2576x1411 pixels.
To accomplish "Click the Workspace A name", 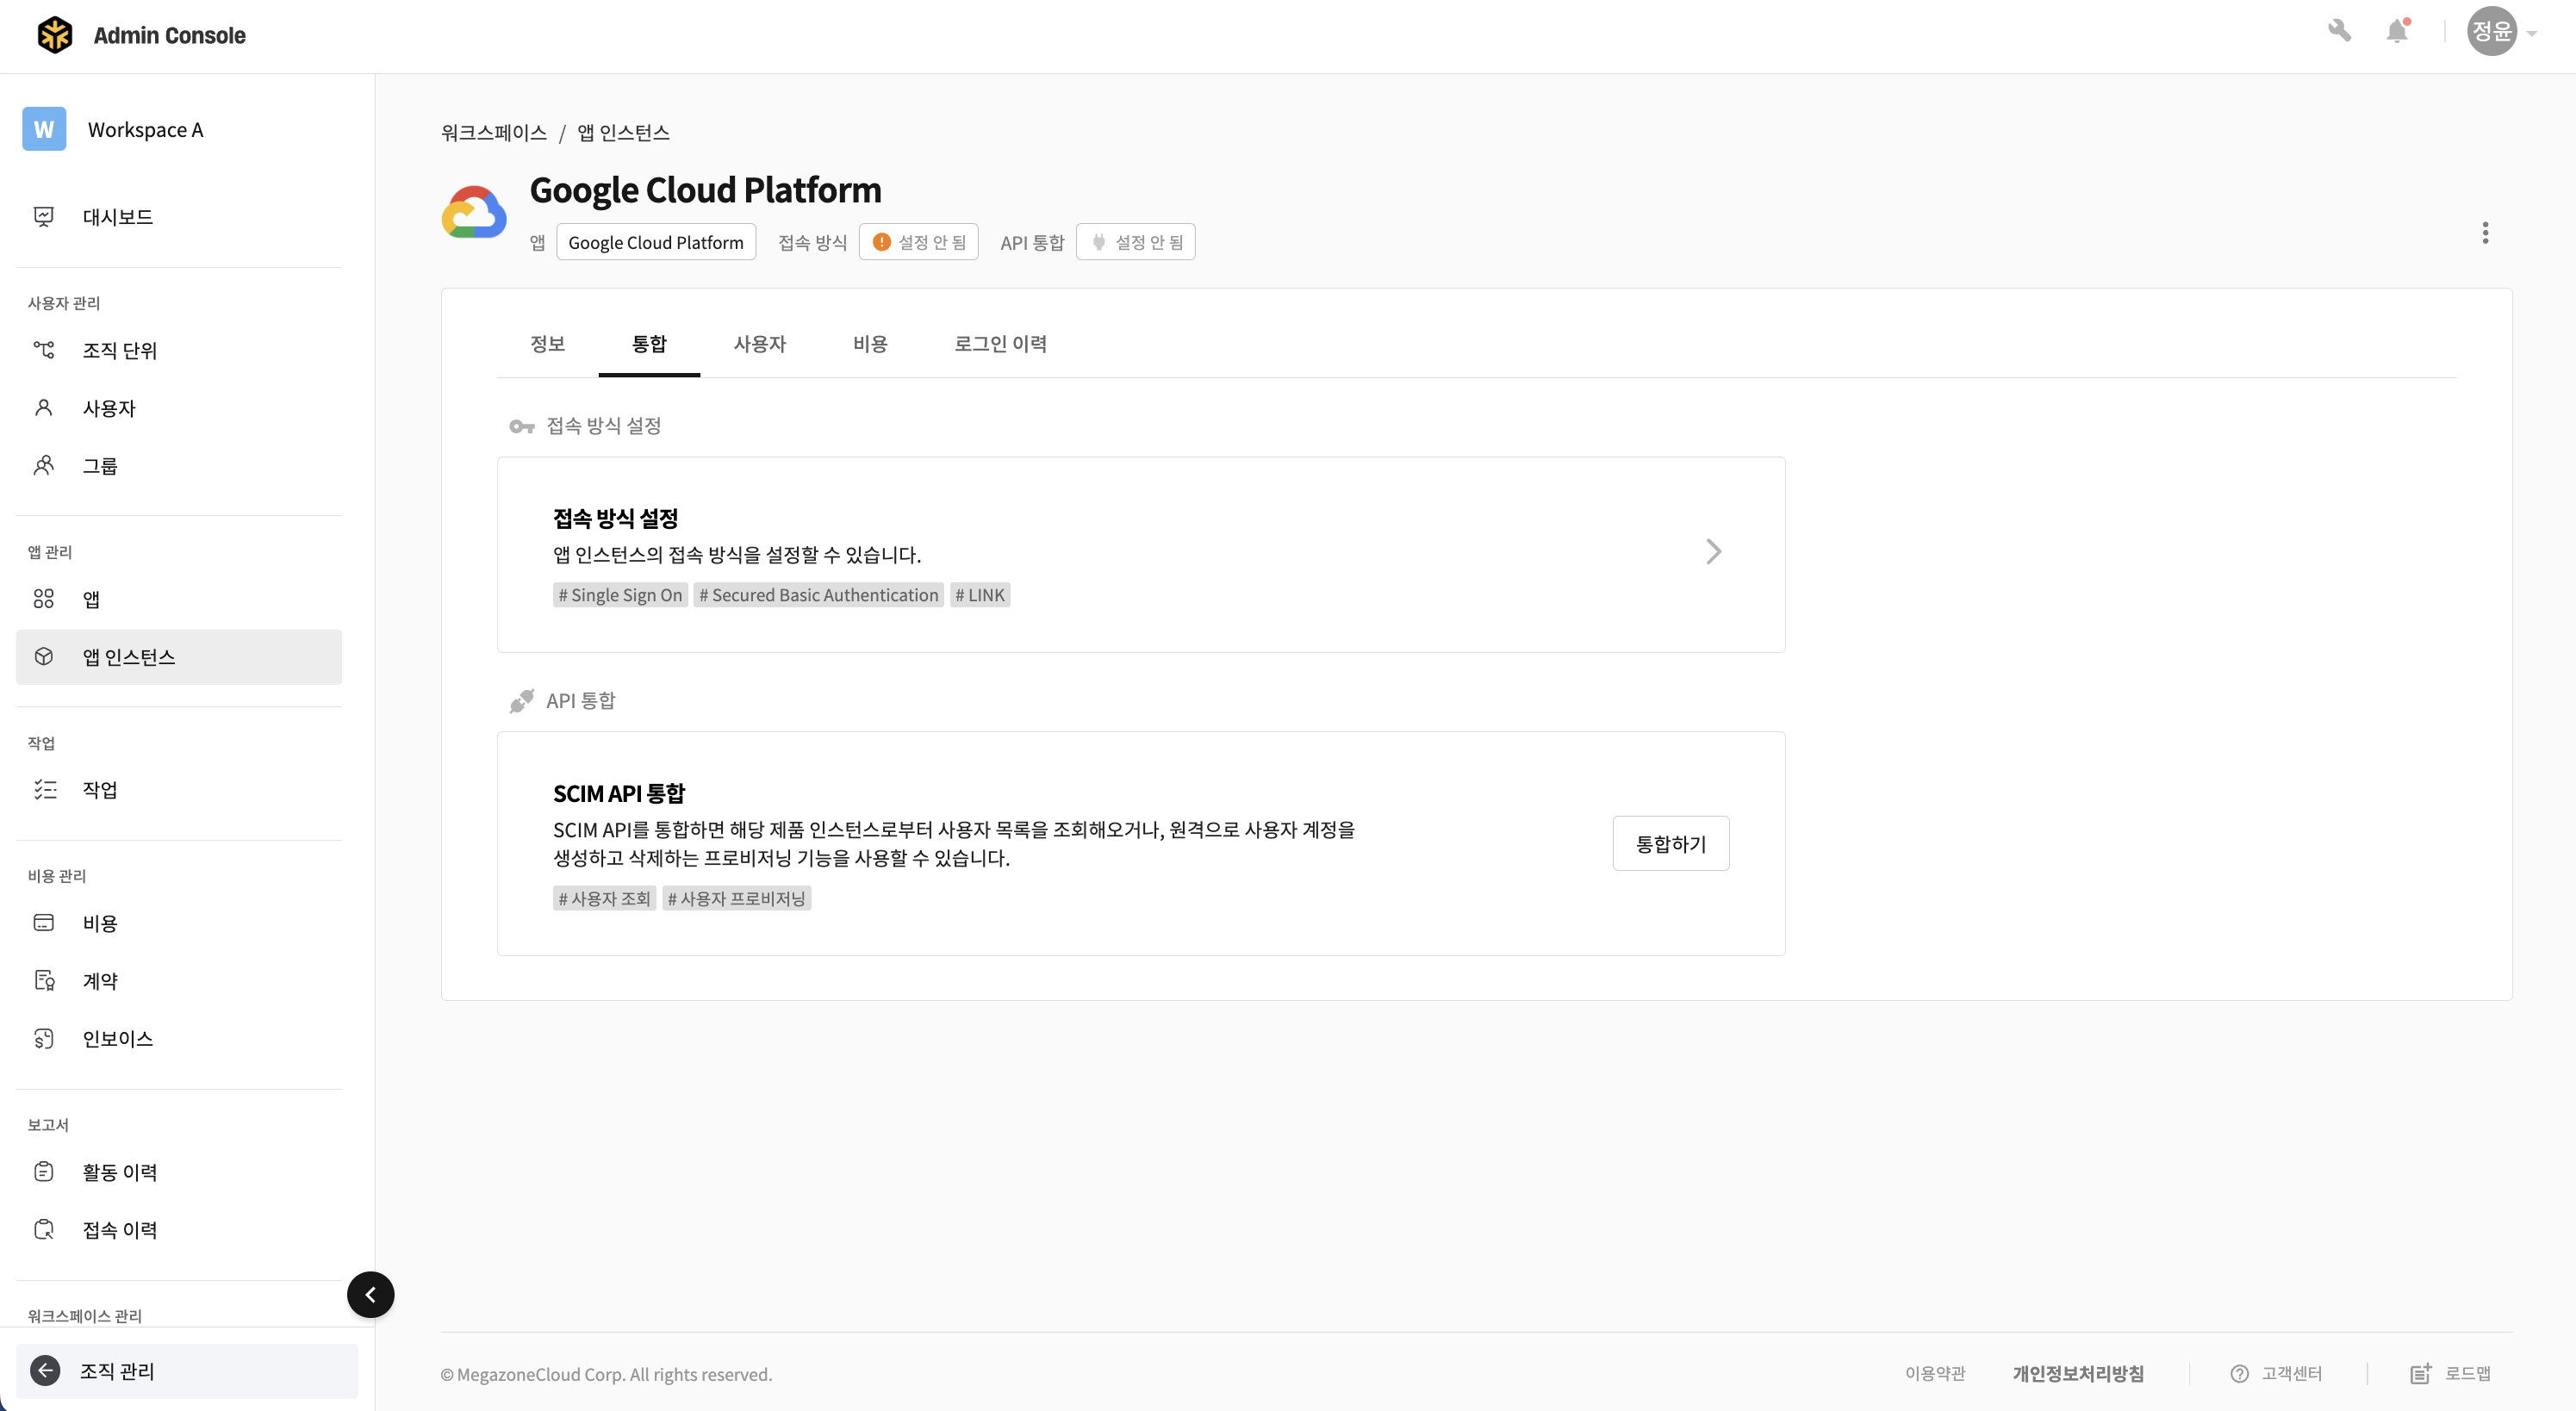I will pos(145,130).
